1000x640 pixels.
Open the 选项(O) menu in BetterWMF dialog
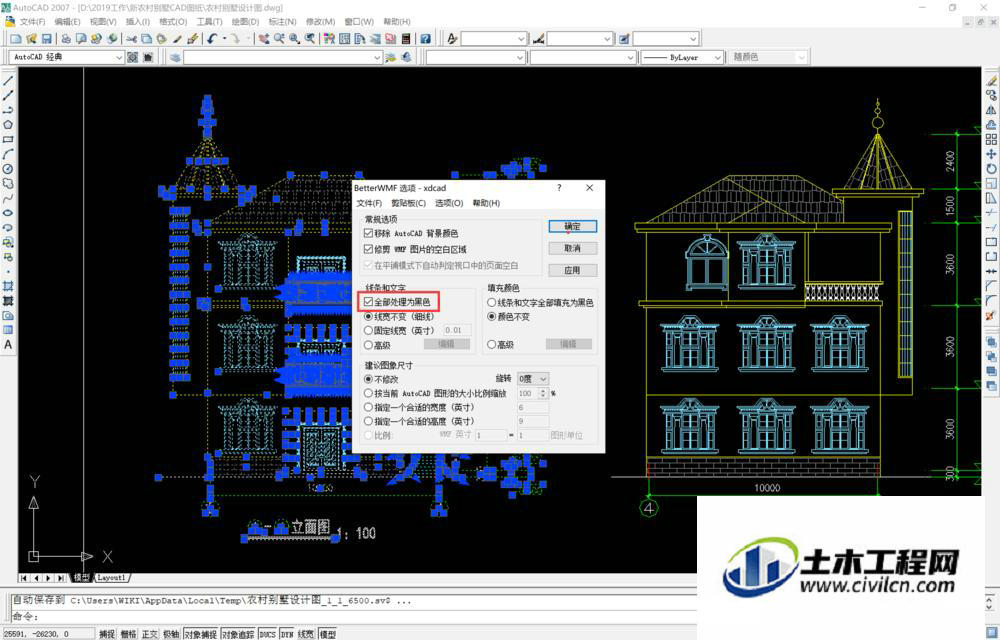(449, 203)
